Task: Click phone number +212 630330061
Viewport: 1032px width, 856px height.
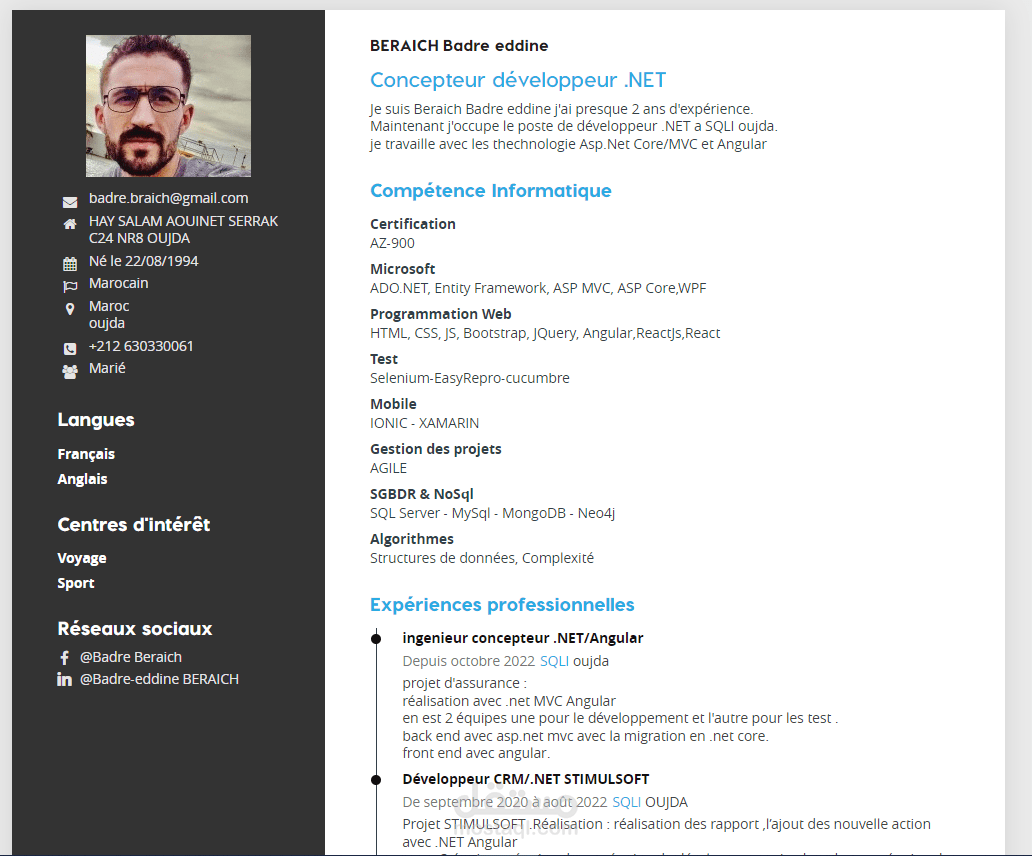Action: (142, 346)
